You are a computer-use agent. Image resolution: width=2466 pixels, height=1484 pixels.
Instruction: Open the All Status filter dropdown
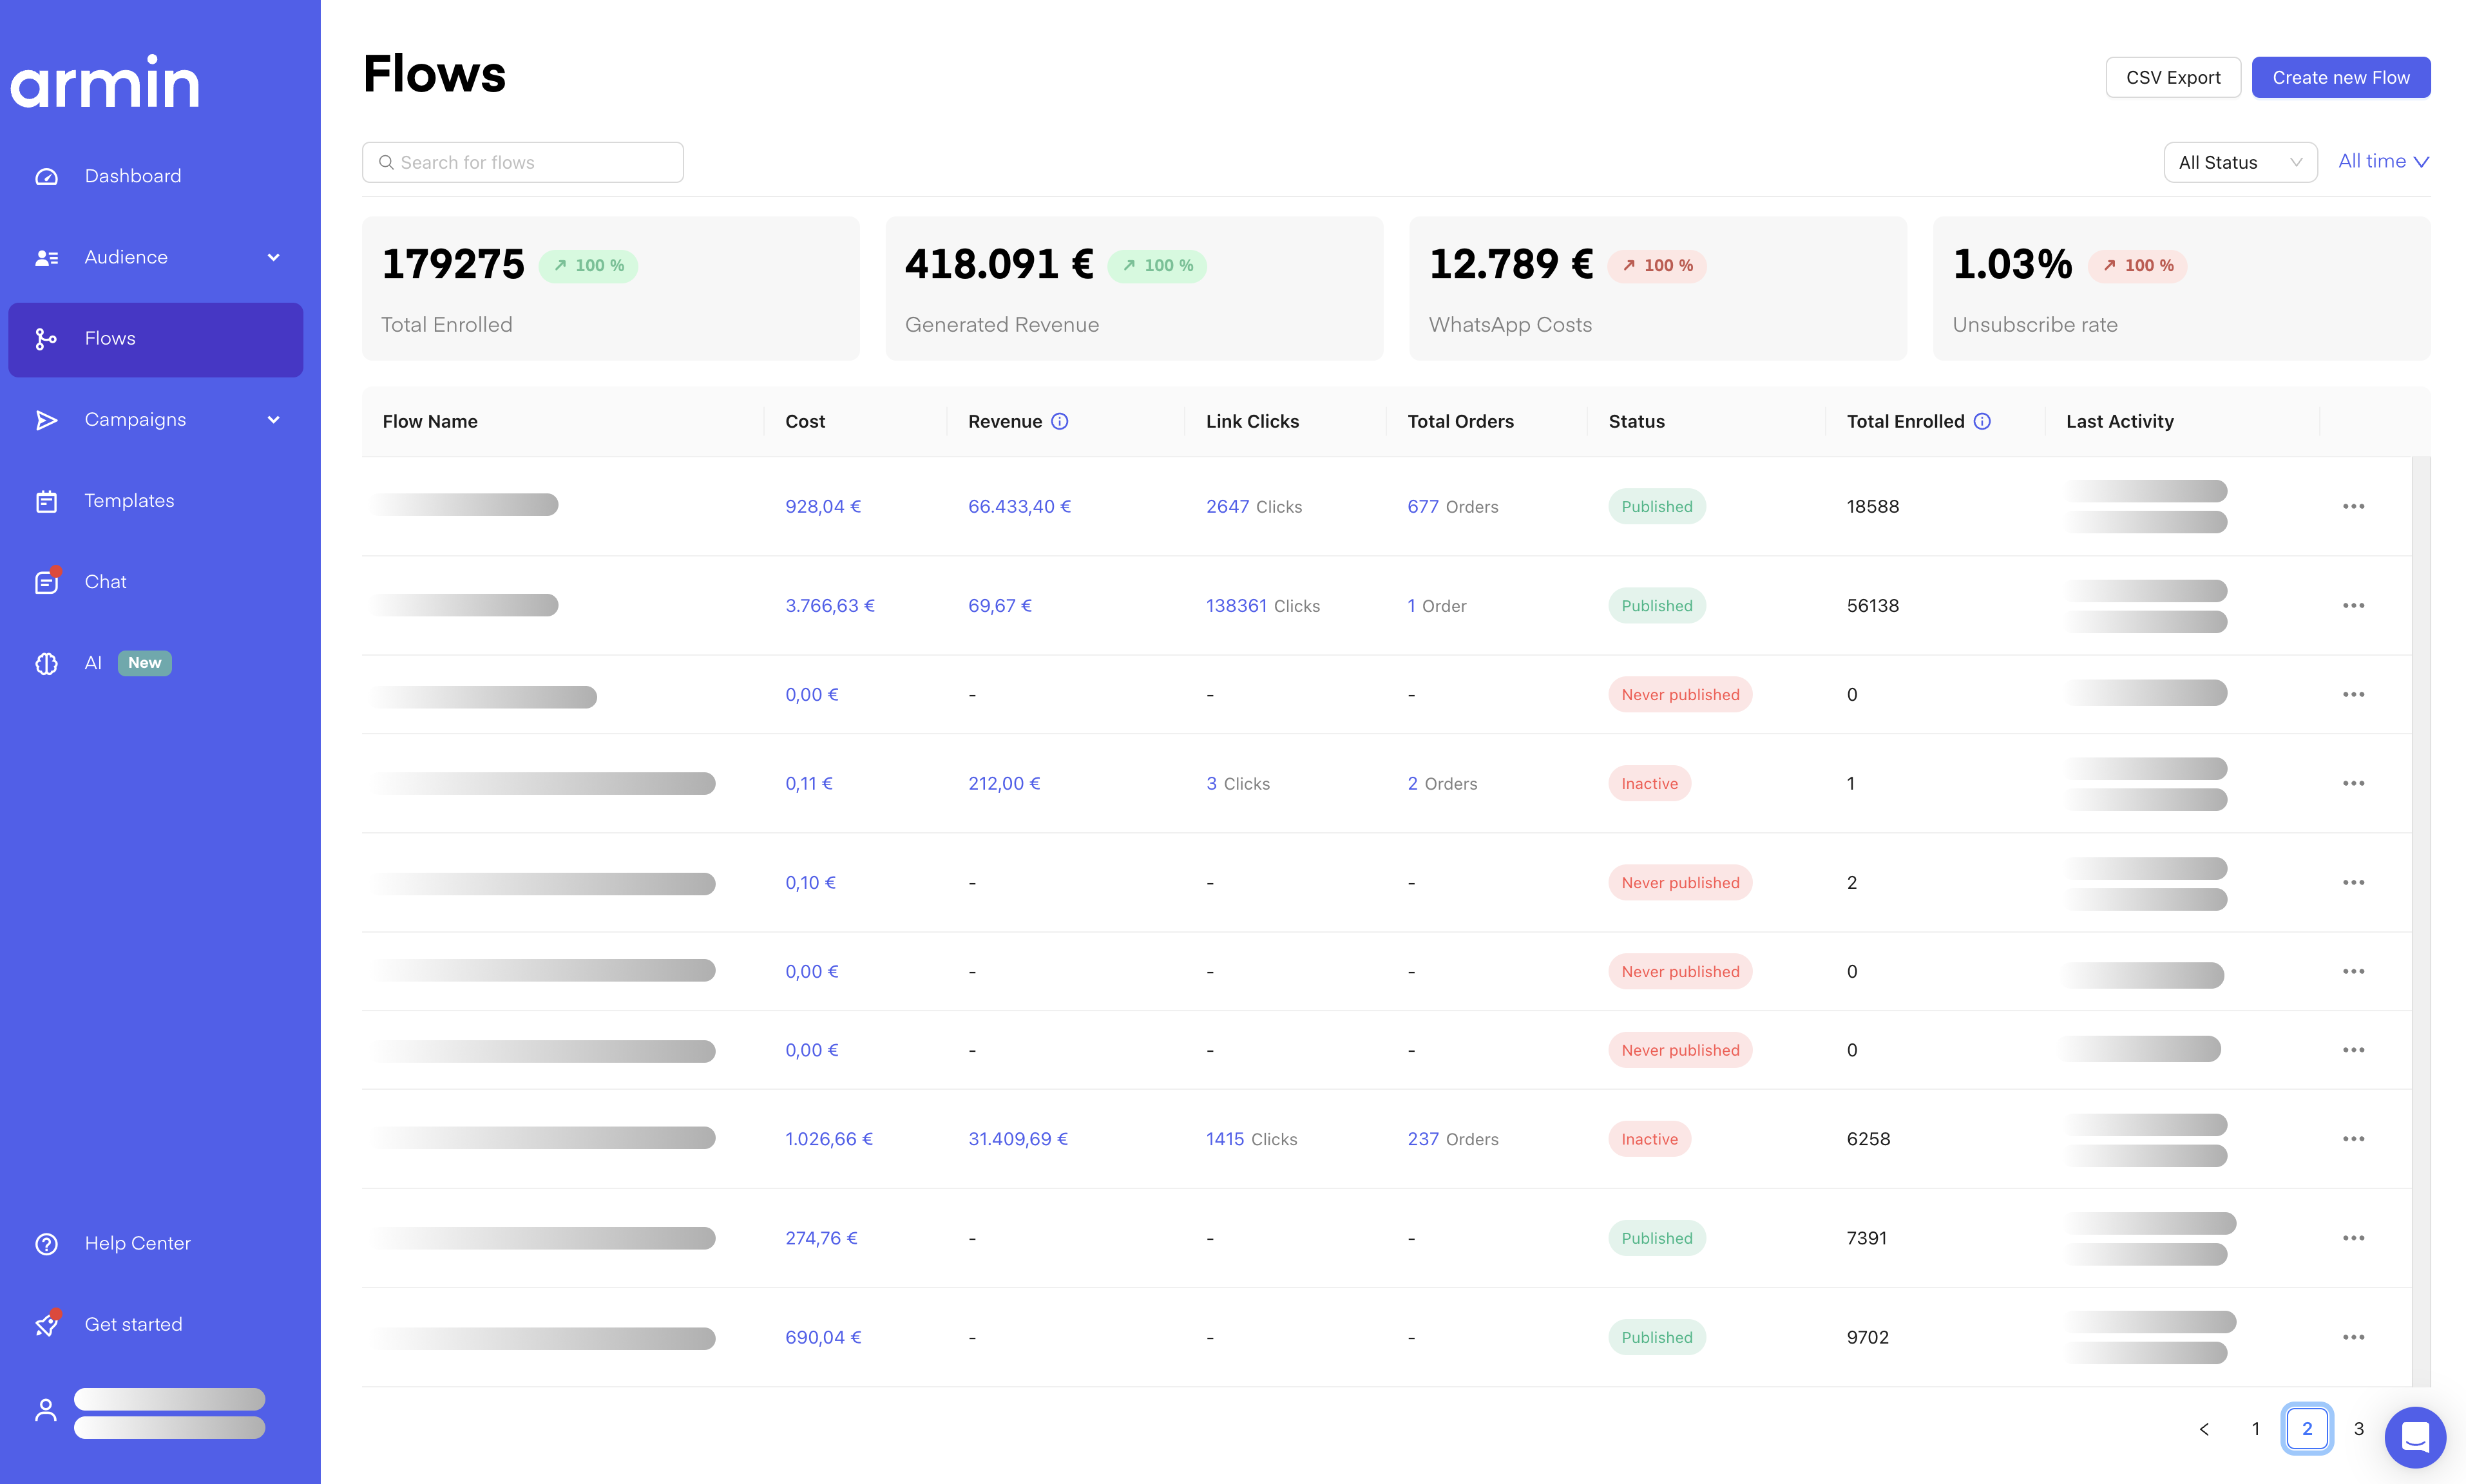[2240, 163]
